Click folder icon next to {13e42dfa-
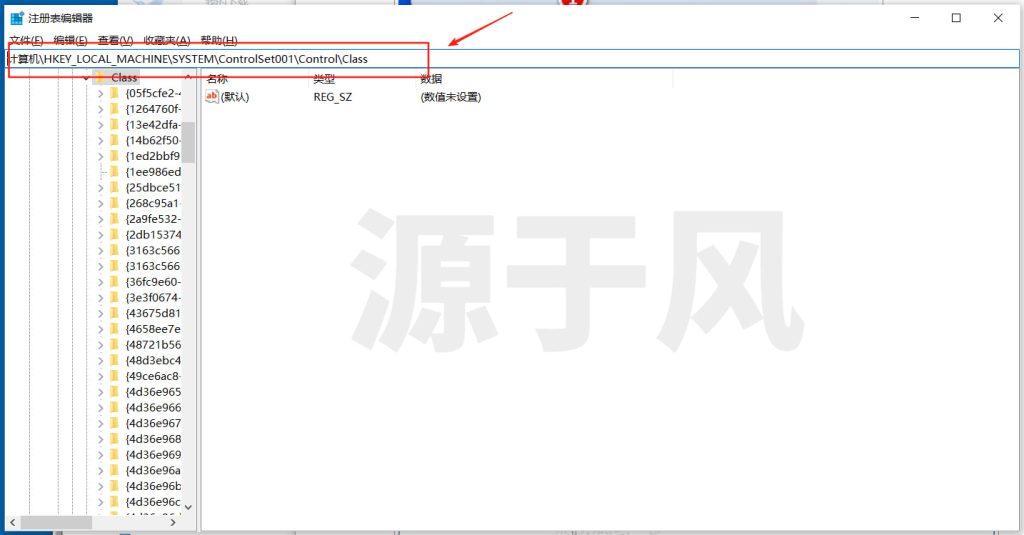 115,125
